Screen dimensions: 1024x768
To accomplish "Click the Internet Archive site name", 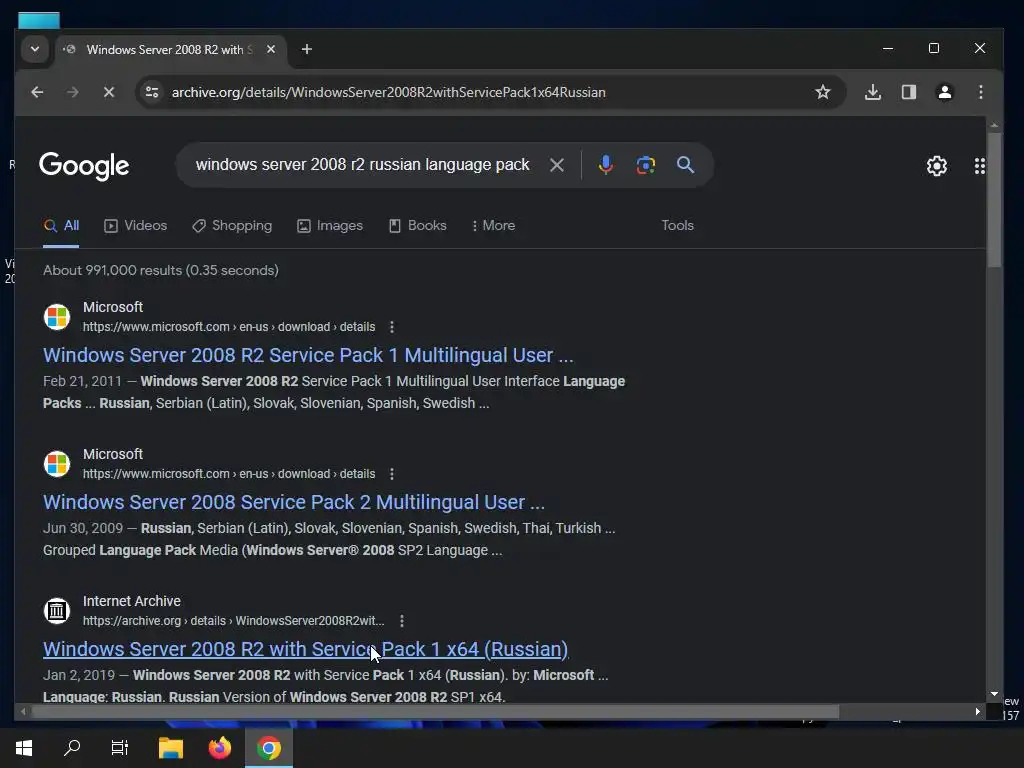I will [x=132, y=601].
